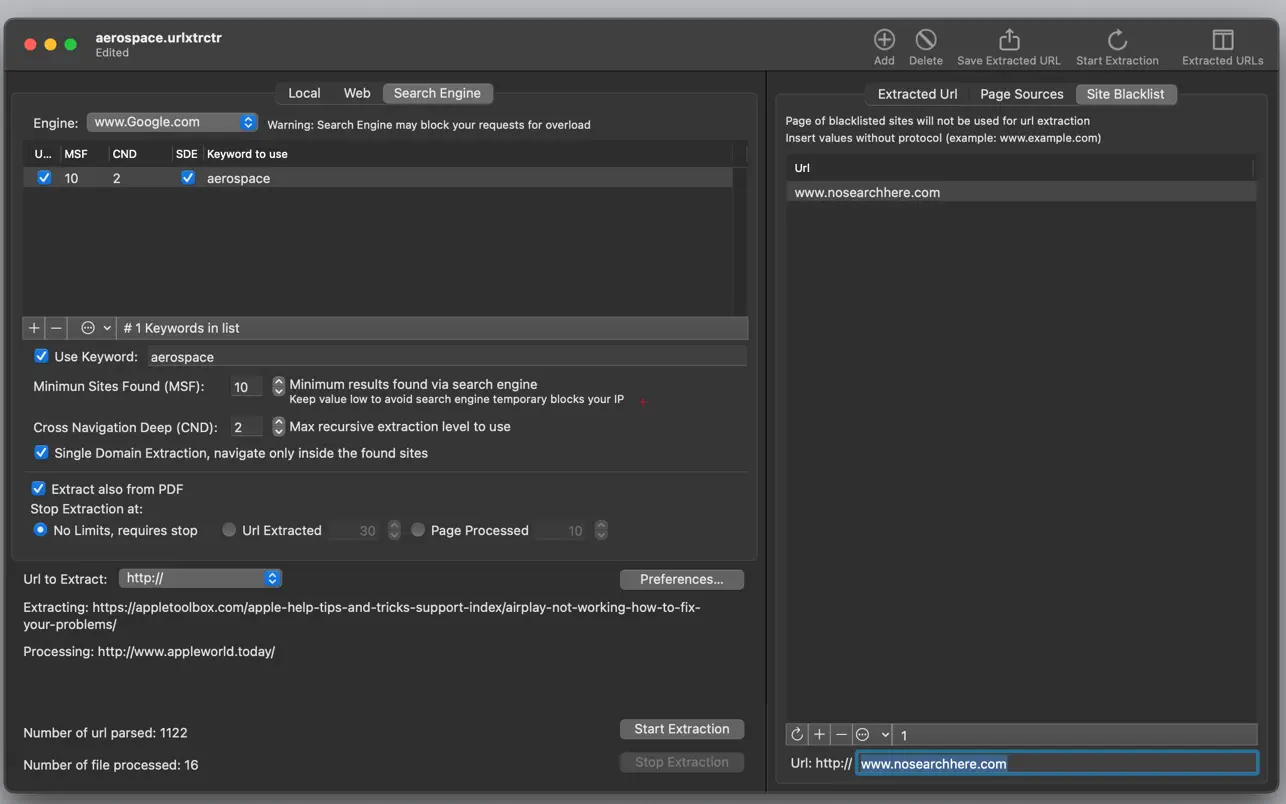Viewport: 1286px width, 804px height.
Task: Toggle the Use Keyword checkbox
Action: tap(41, 356)
